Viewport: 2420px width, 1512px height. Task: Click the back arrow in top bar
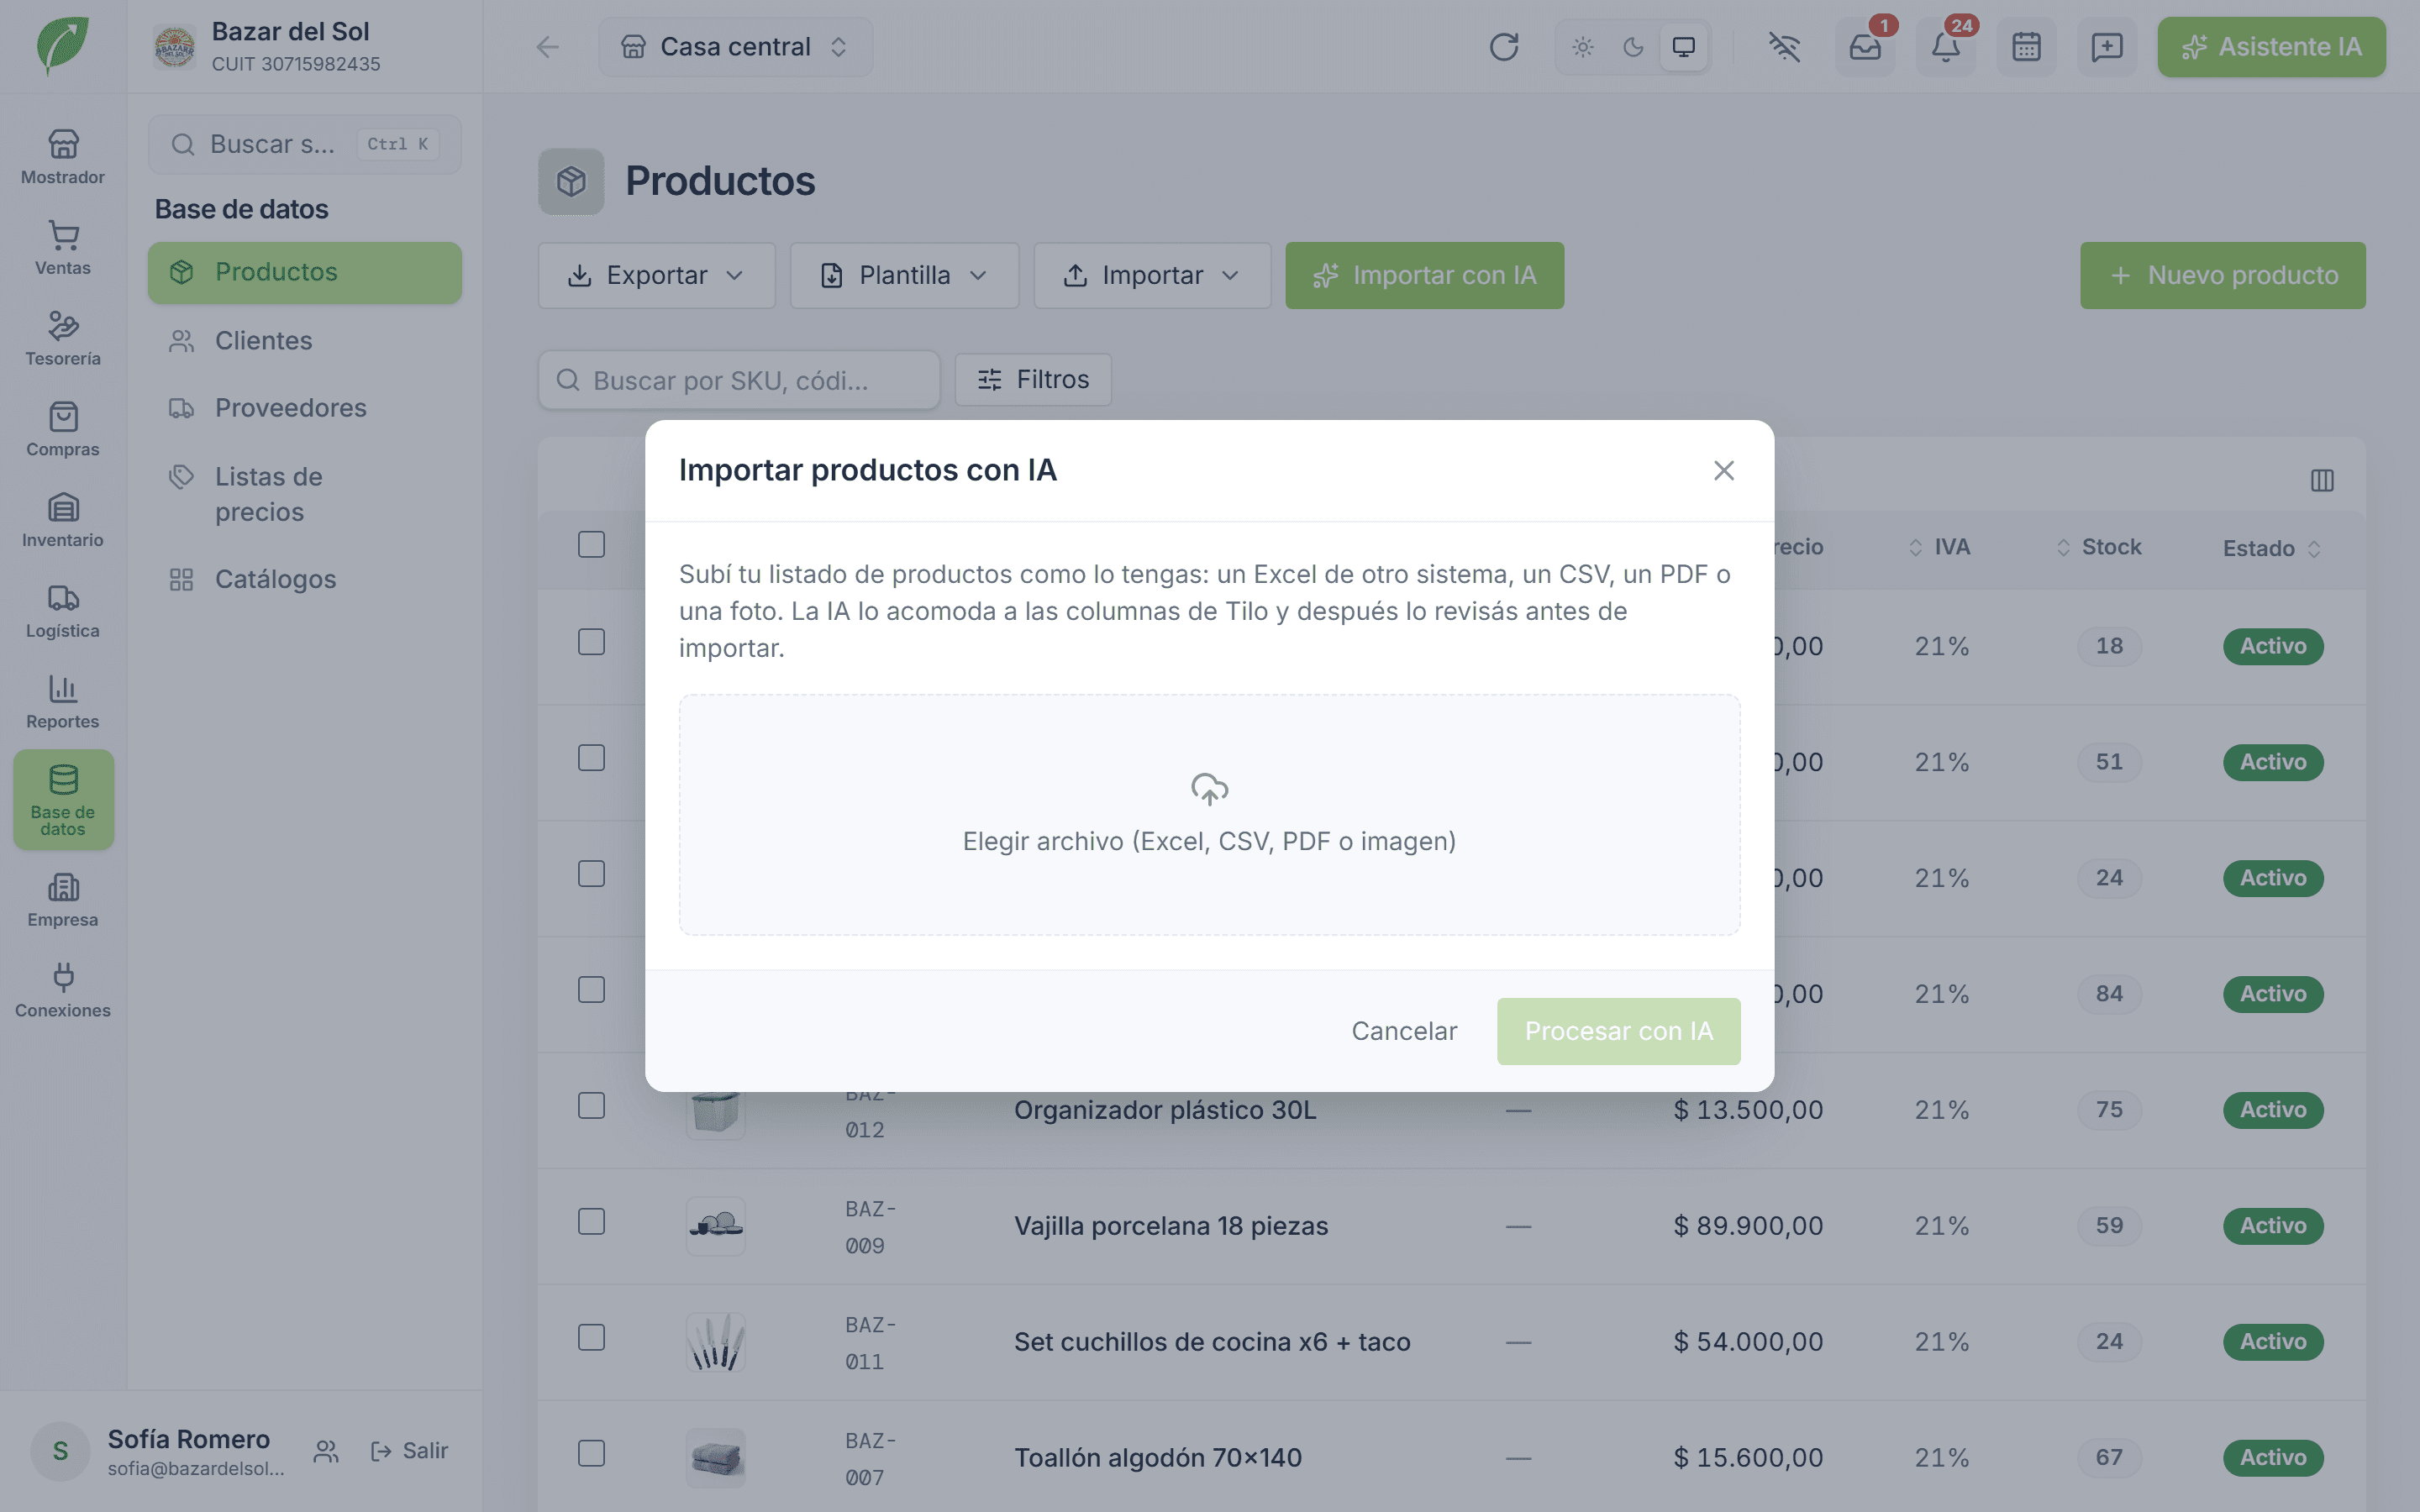[547, 47]
